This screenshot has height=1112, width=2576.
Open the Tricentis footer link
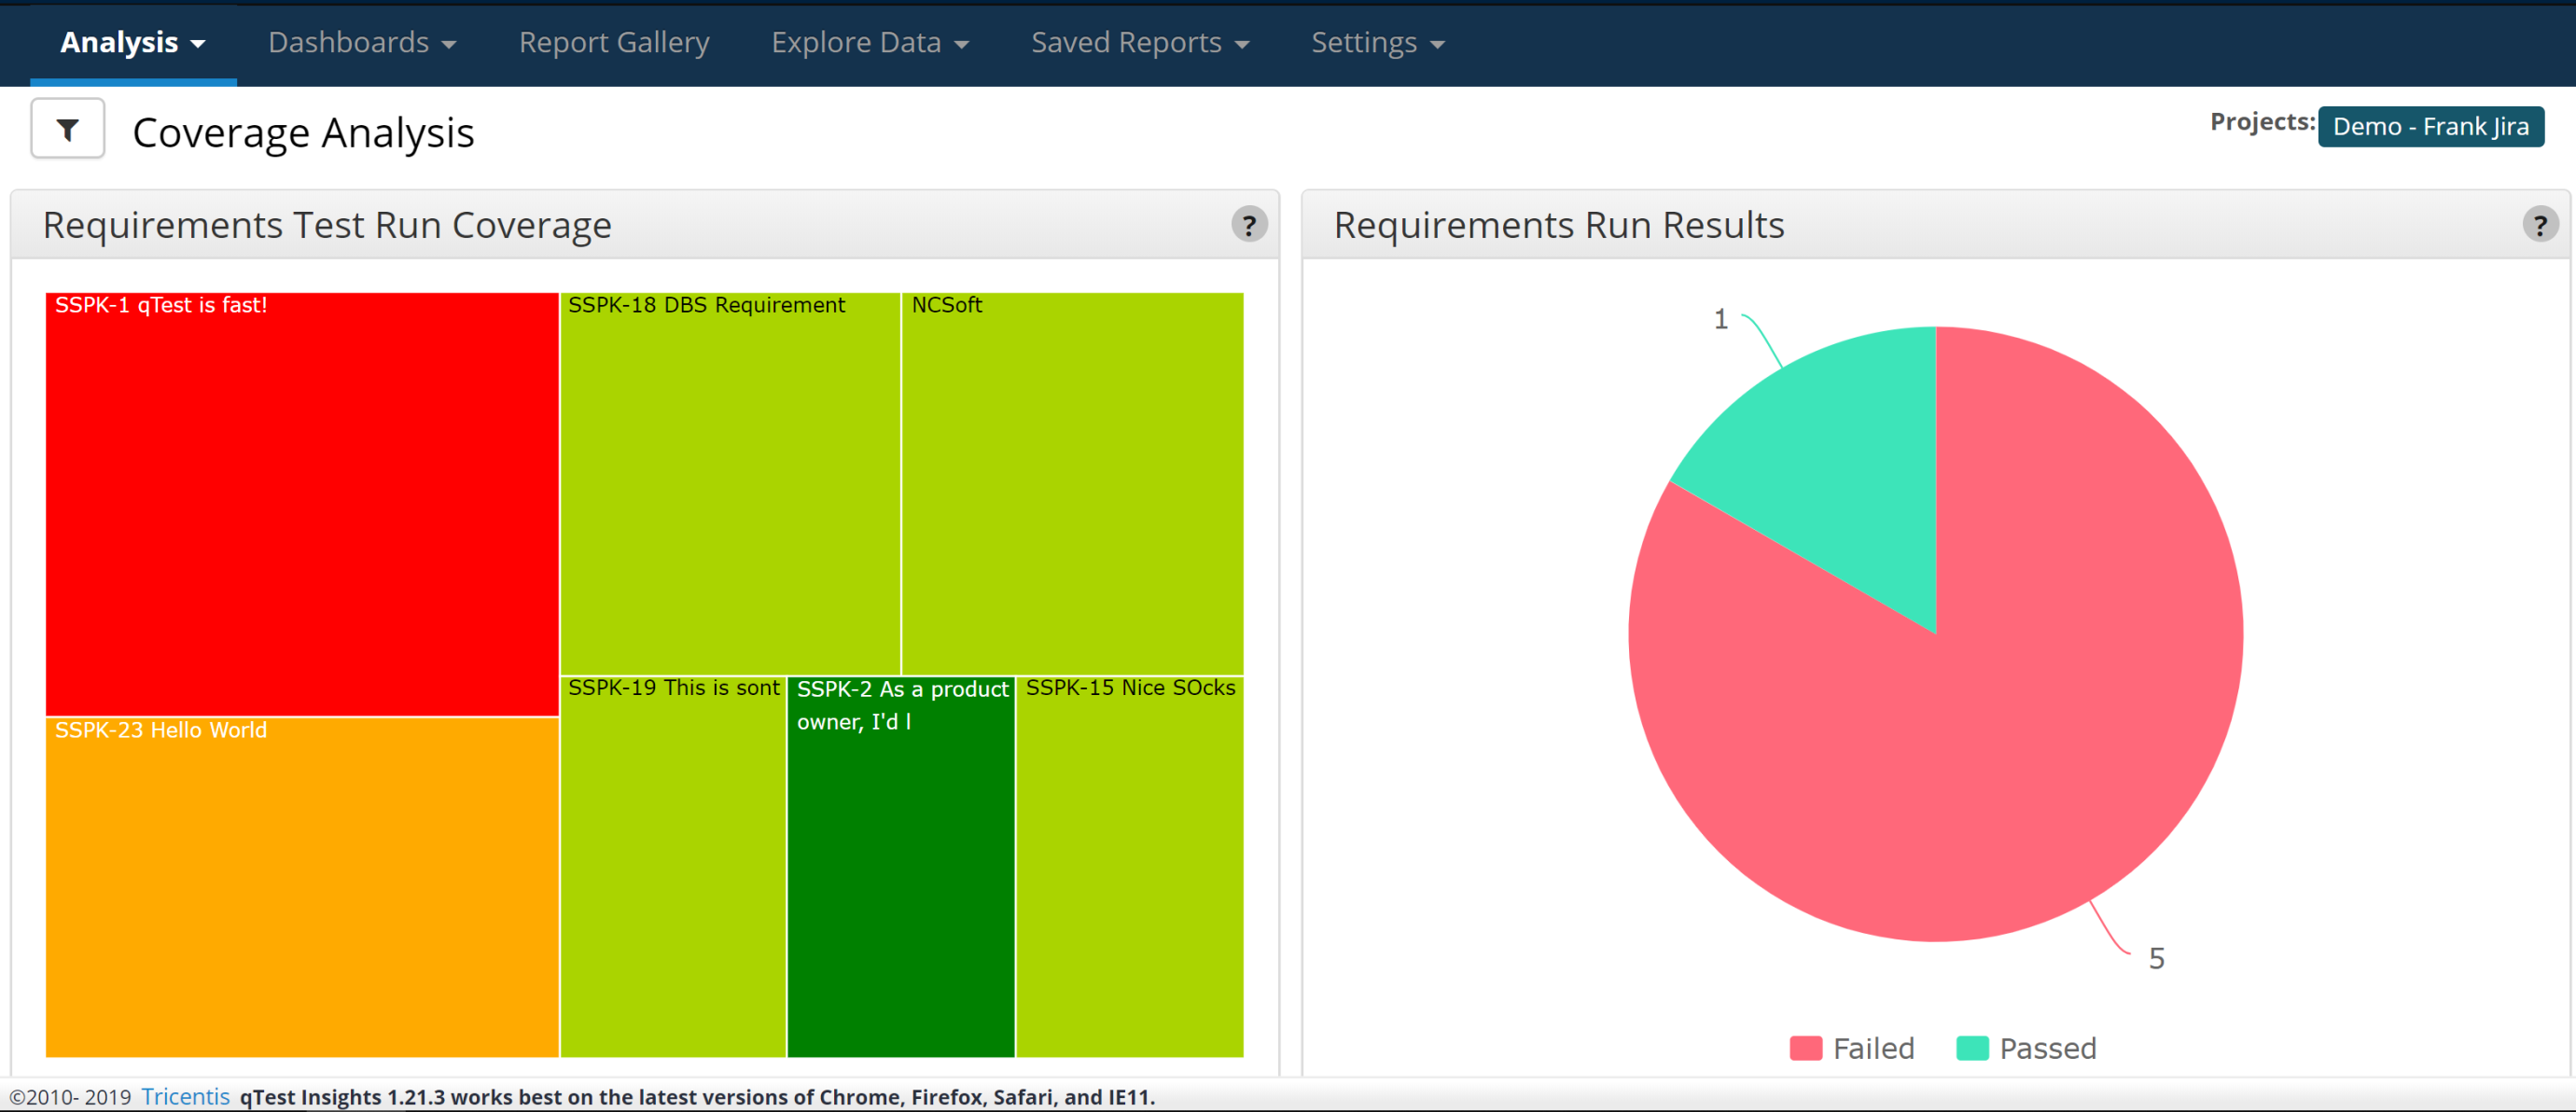[x=185, y=1096]
